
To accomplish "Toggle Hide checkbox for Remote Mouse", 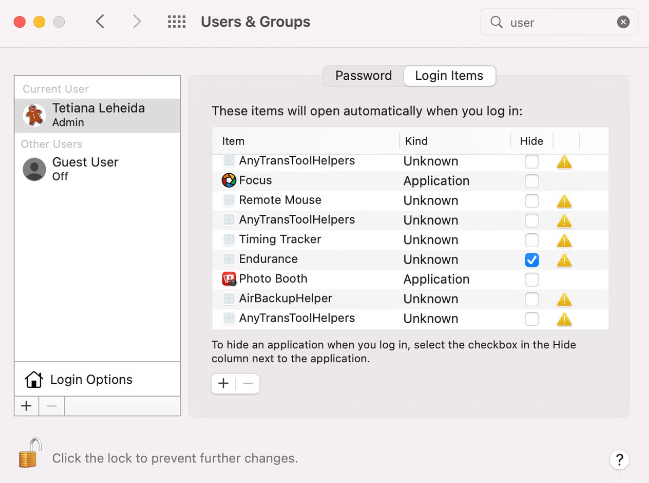I will 532,201.
